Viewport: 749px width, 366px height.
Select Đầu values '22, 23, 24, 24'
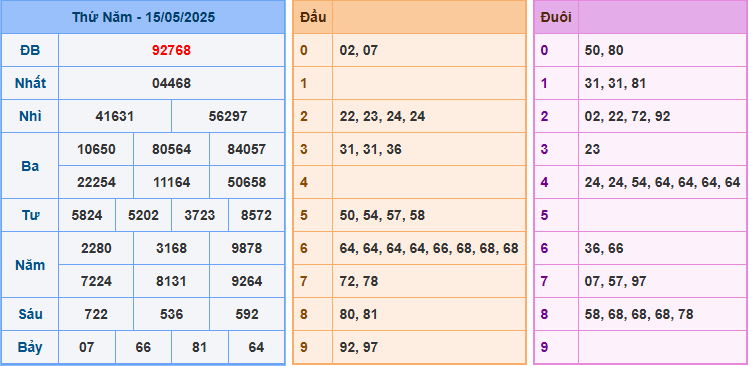click(x=383, y=116)
